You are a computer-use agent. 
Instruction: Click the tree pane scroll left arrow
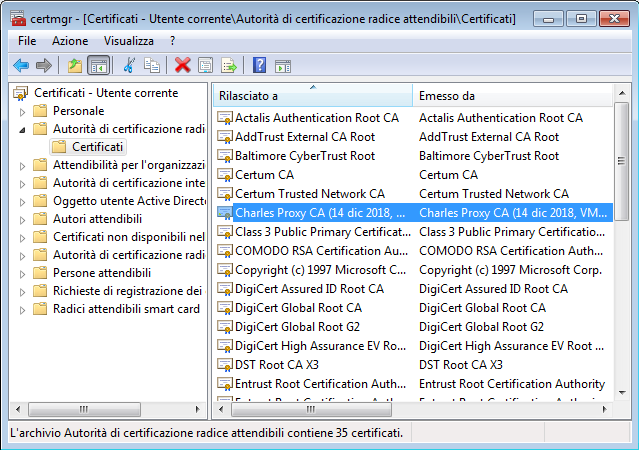coord(18,409)
